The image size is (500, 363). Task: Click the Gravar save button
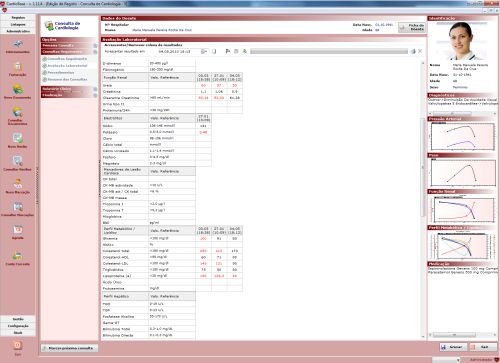tap(453, 347)
